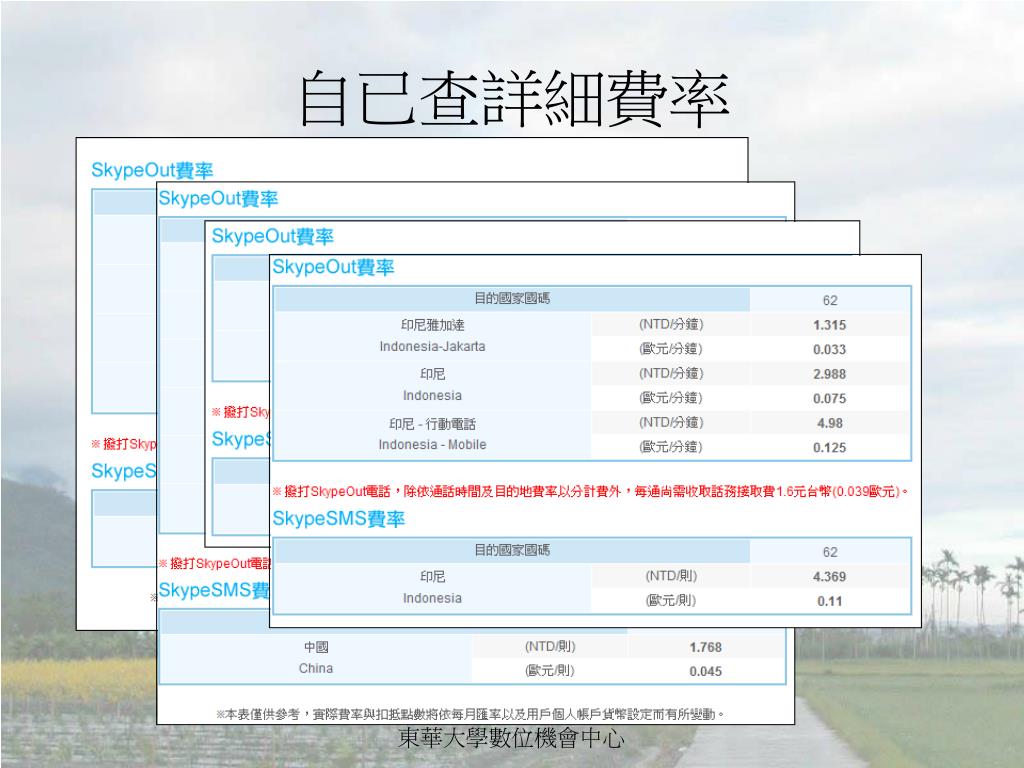Click the China label on second card
The height and width of the screenshot is (768, 1024).
[316, 669]
